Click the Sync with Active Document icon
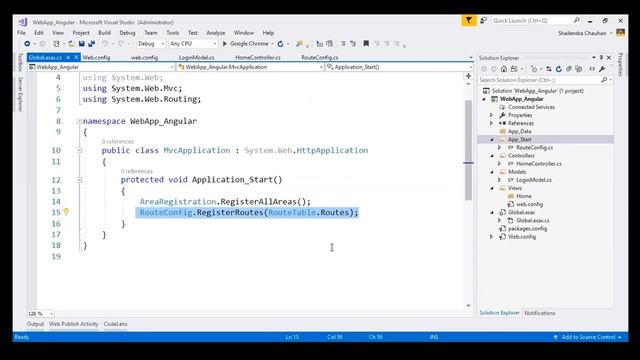Screen dimensions: 640x360 click(x=549, y=69)
